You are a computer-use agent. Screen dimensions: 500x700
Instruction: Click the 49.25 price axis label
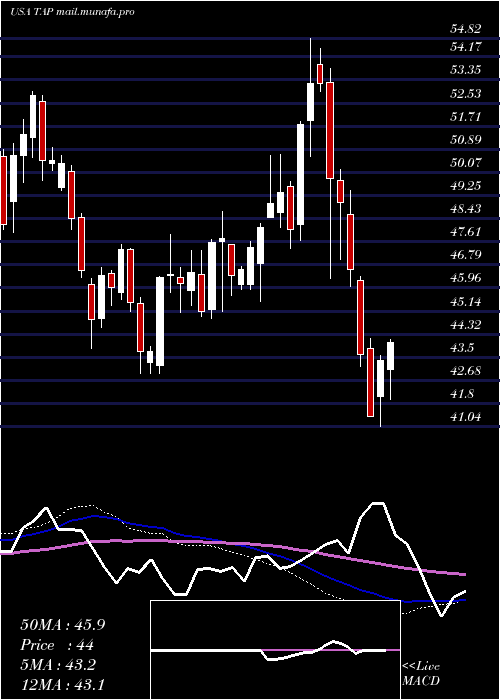pyautogui.click(x=466, y=186)
